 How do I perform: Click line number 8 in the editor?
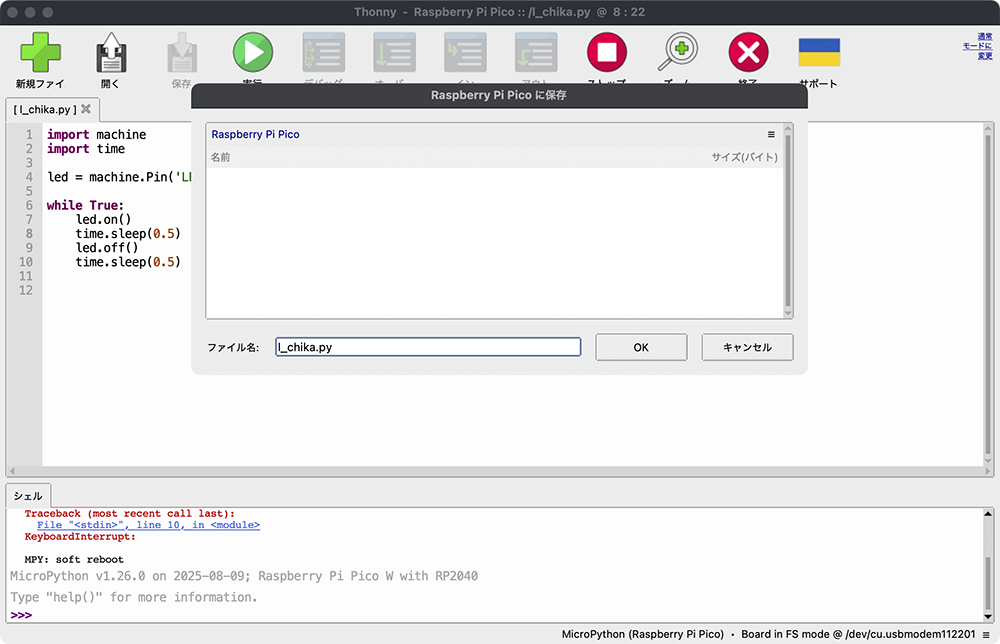(29, 233)
